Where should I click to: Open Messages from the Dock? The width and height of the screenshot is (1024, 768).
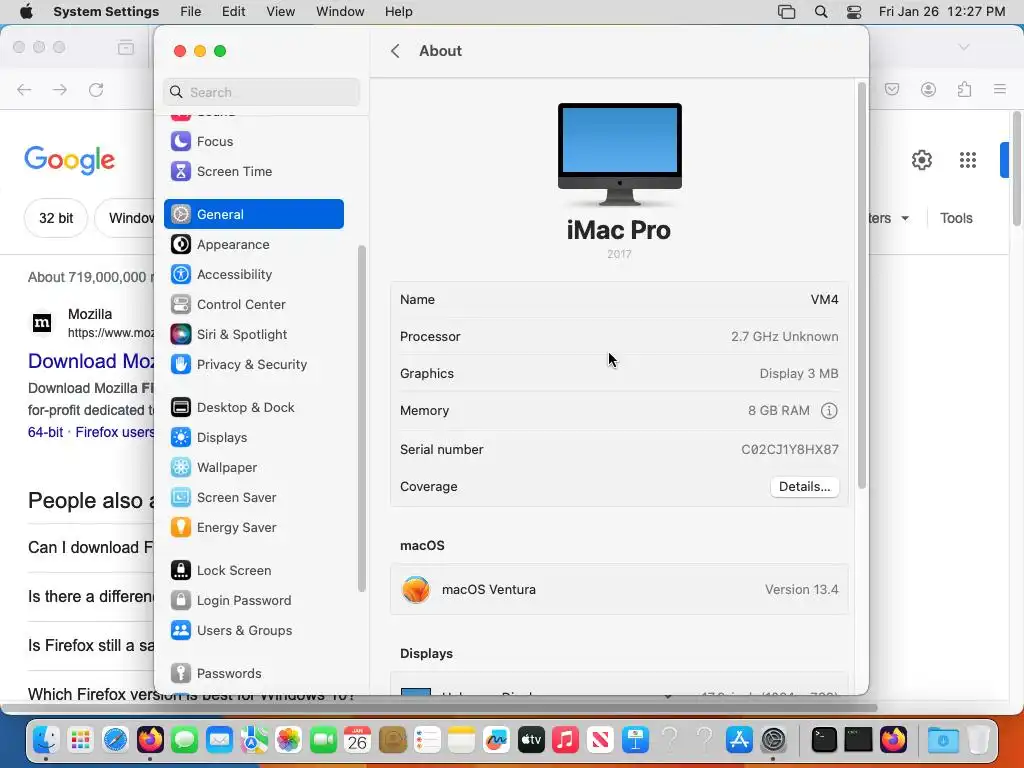[x=185, y=740]
